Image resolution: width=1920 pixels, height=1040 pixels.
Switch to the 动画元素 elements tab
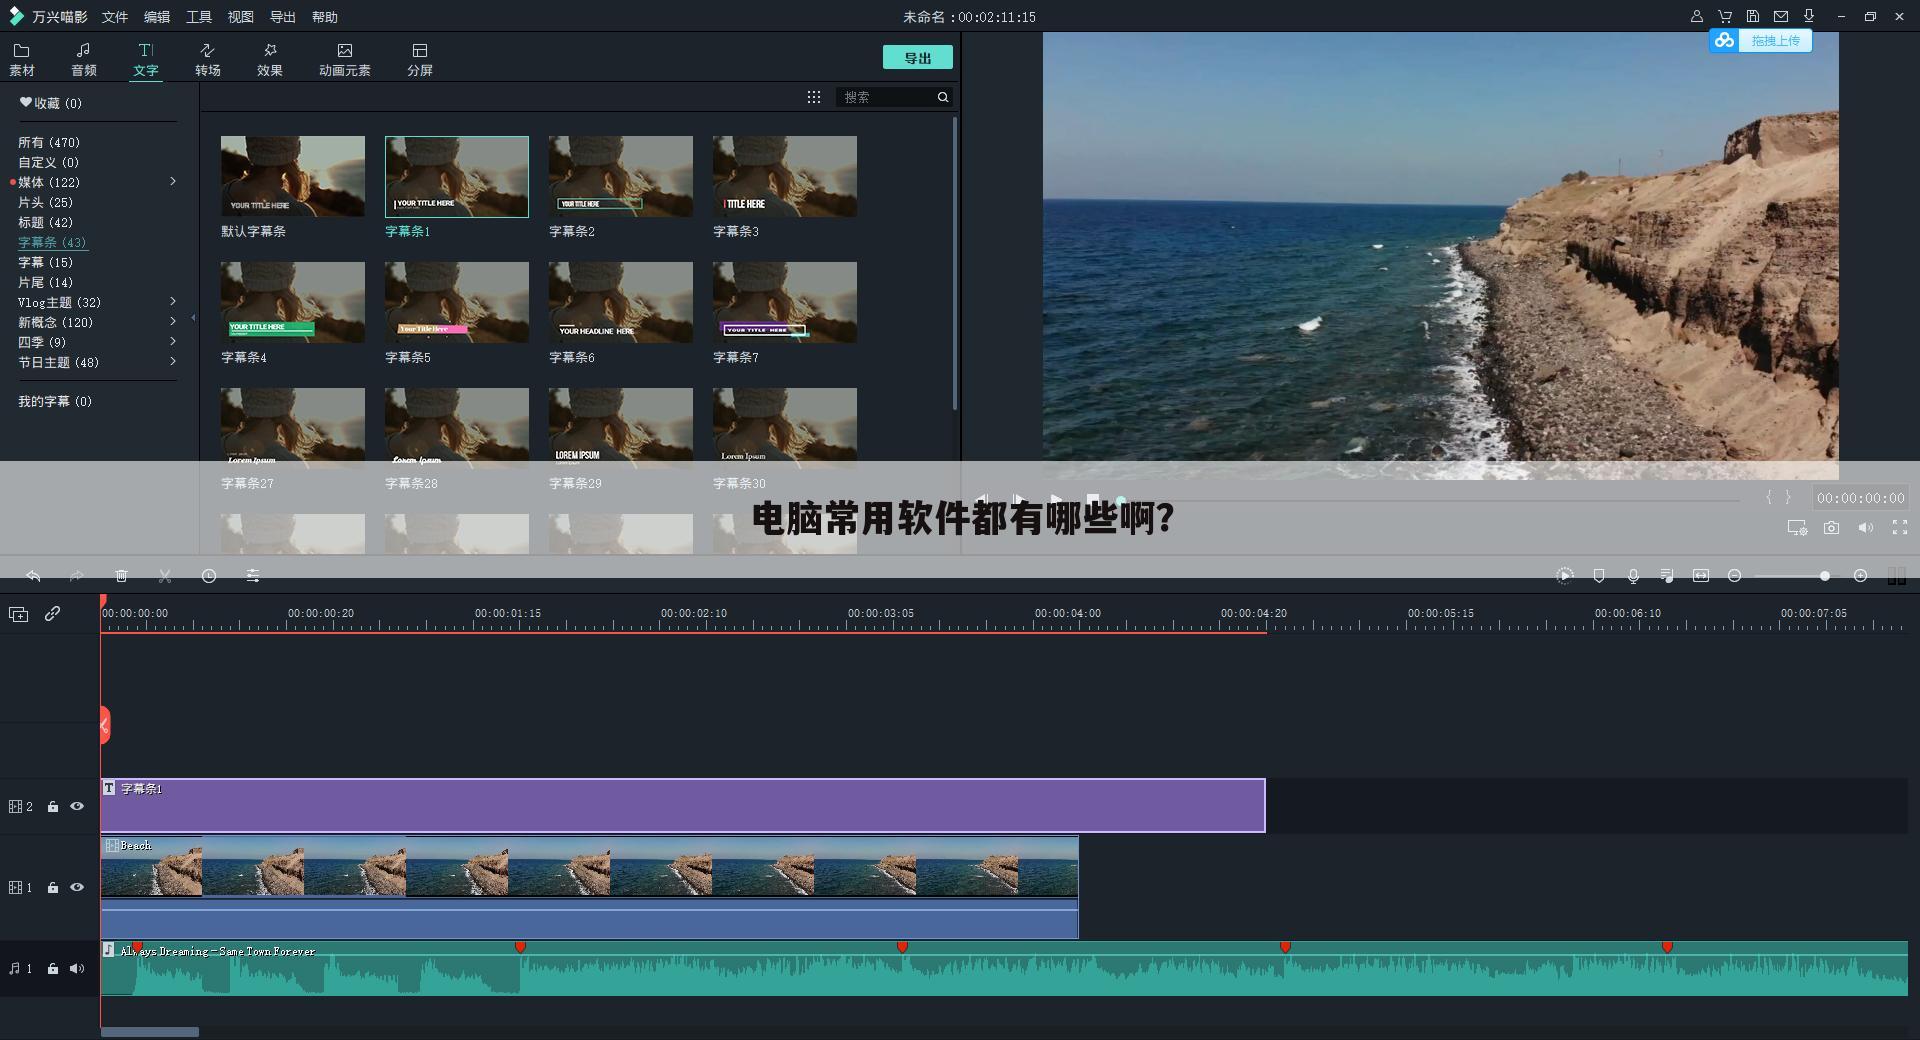pos(345,60)
